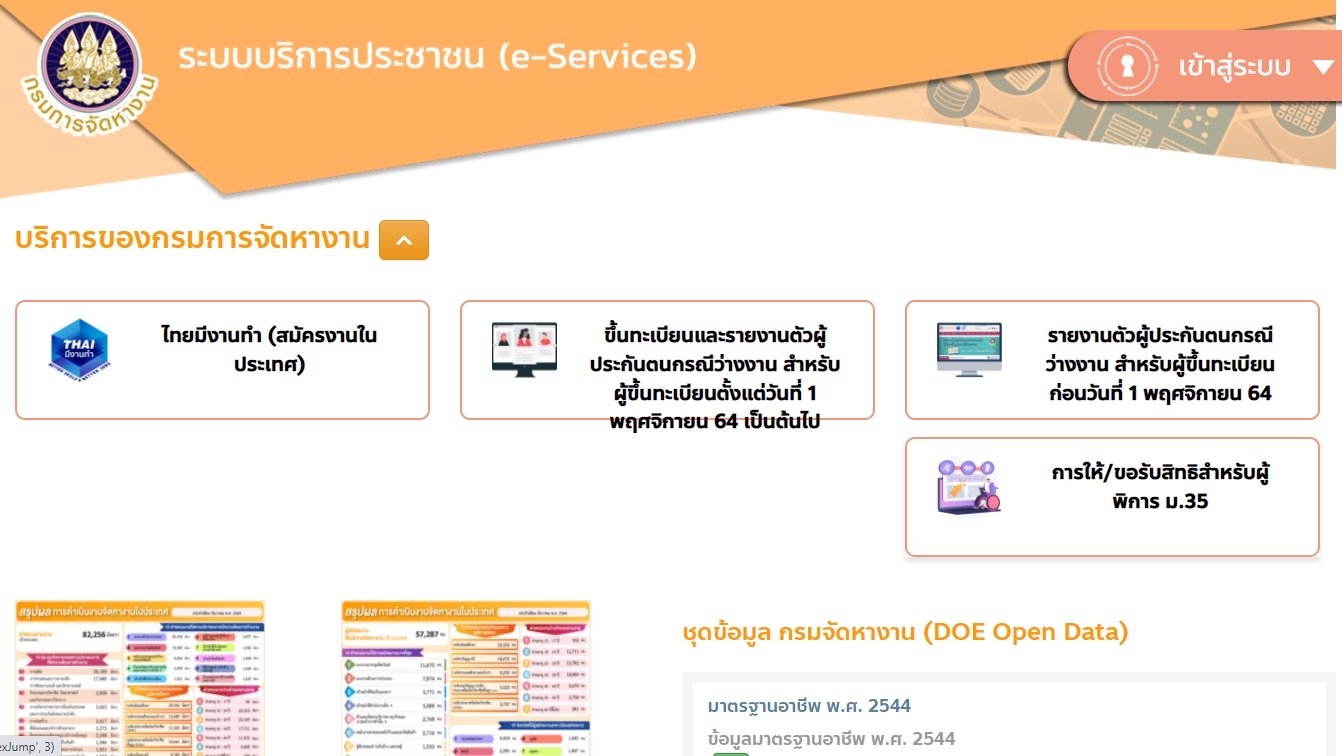Select the computer screen icon on the reporting card
This screenshot has width=1342, height=756.
tap(969, 347)
